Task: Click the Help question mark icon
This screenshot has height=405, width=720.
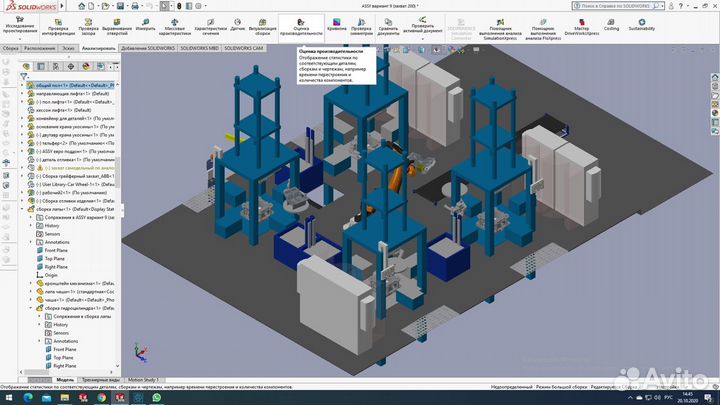Action: click(681, 6)
